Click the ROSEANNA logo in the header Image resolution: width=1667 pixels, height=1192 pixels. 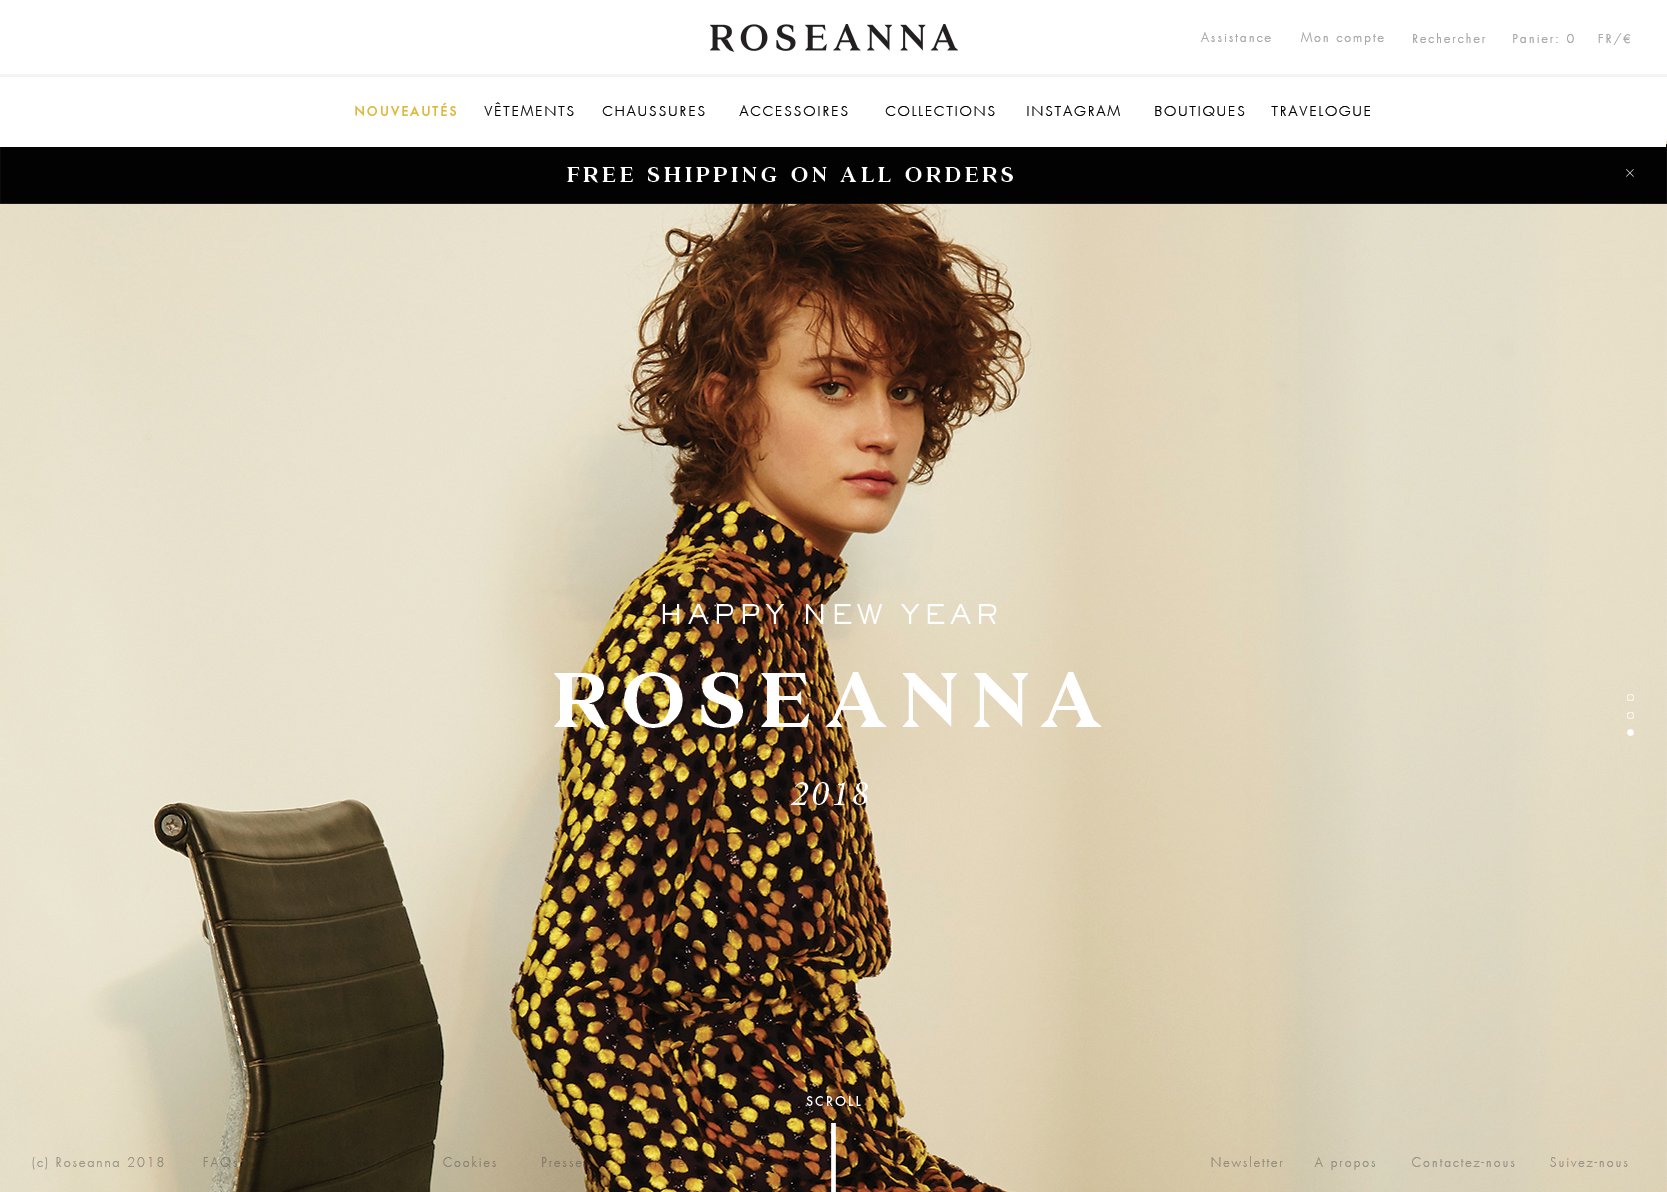[x=834, y=38]
